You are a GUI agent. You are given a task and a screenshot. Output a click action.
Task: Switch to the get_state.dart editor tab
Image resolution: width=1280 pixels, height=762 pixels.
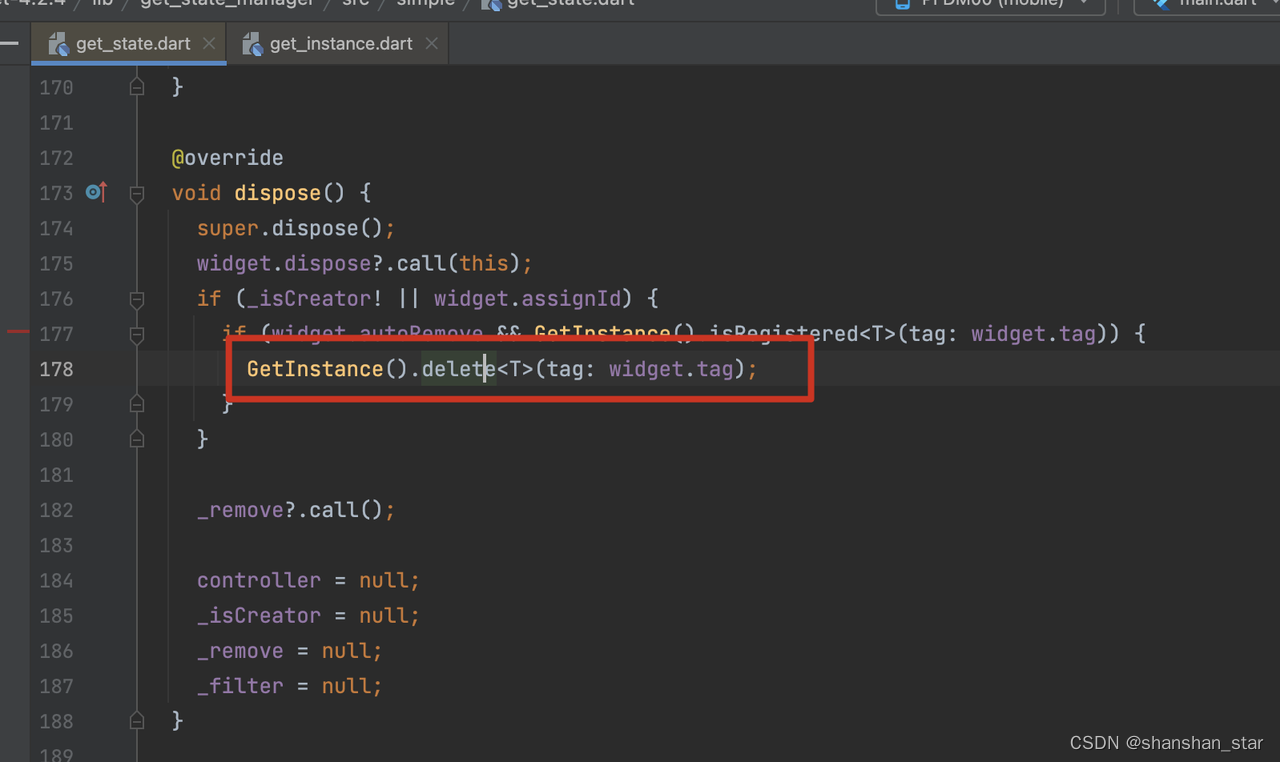(x=130, y=44)
